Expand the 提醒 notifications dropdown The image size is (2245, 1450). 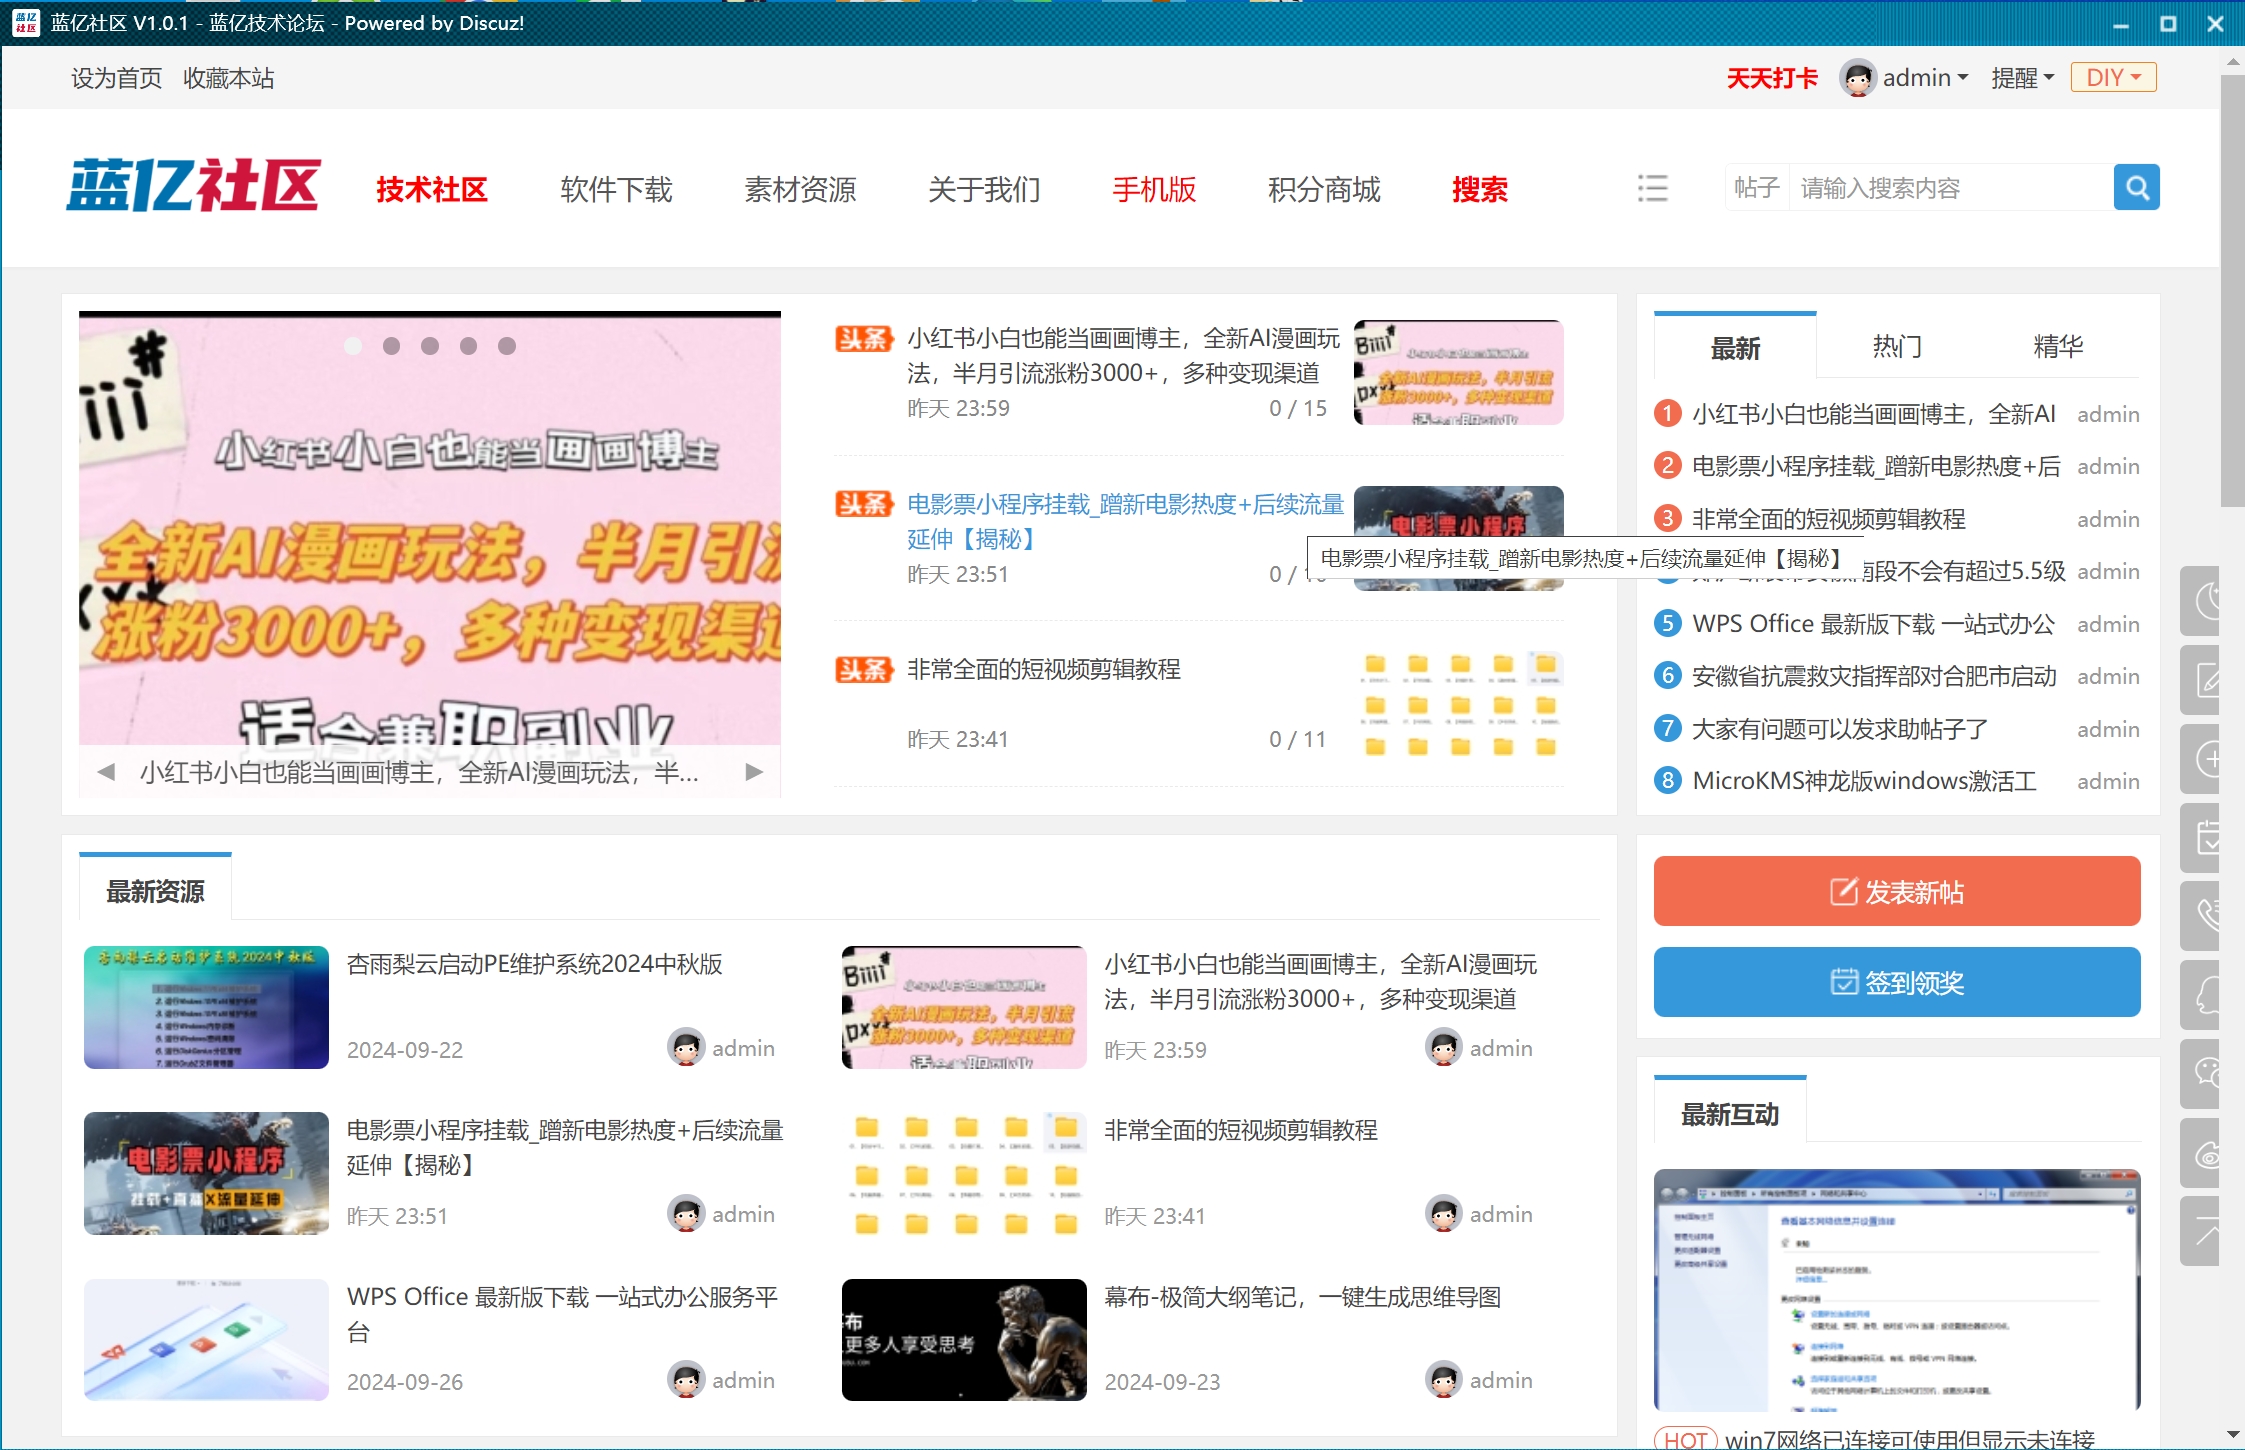click(x=2022, y=78)
